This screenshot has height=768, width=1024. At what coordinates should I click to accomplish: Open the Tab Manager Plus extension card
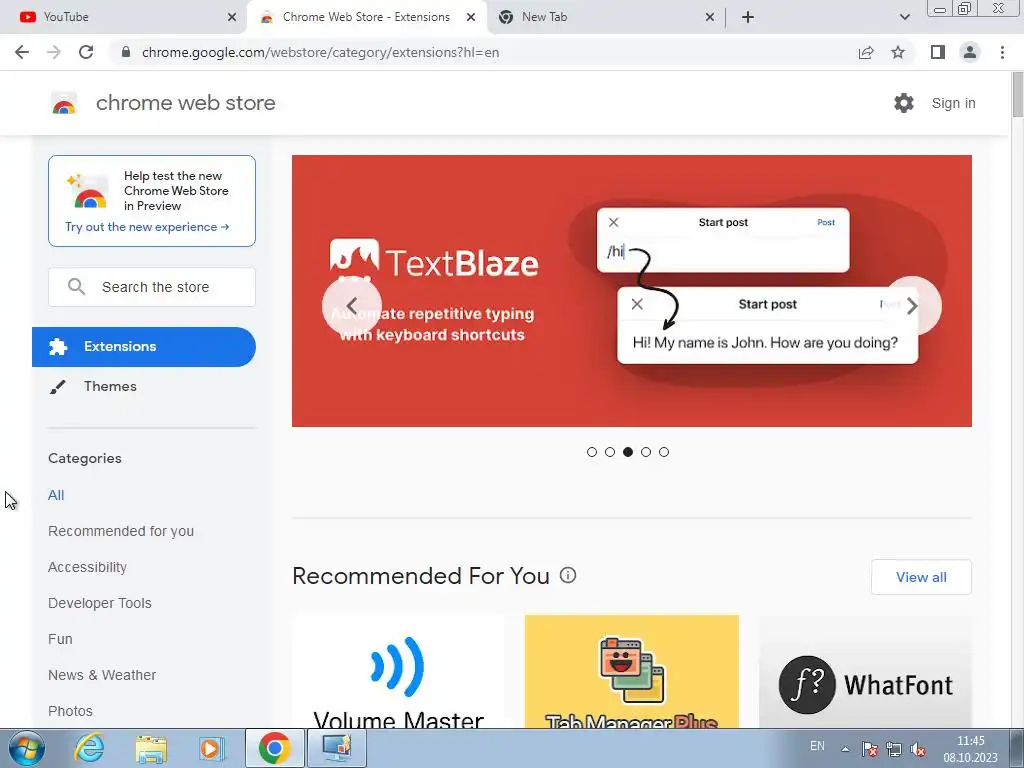click(x=632, y=671)
